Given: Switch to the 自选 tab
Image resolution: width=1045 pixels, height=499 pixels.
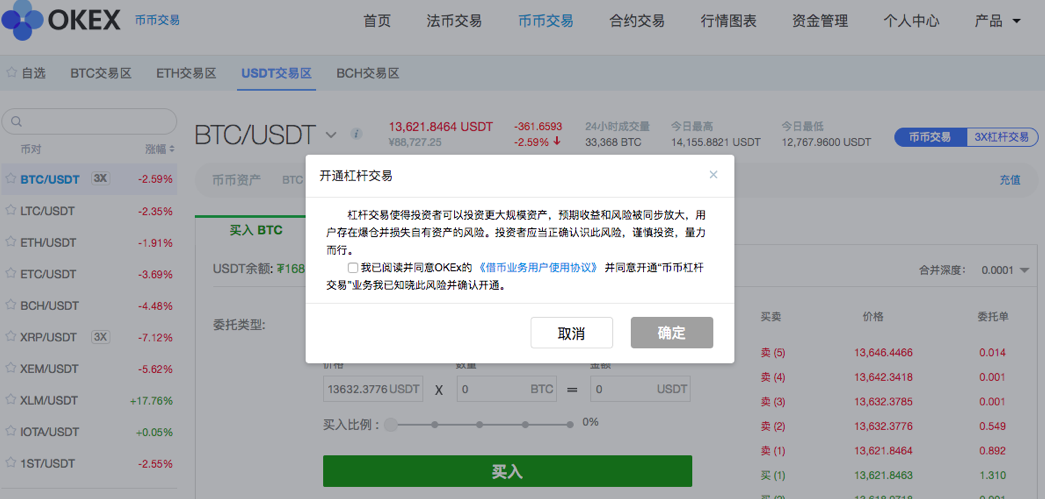Looking at the screenshot, I should point(26,73).
